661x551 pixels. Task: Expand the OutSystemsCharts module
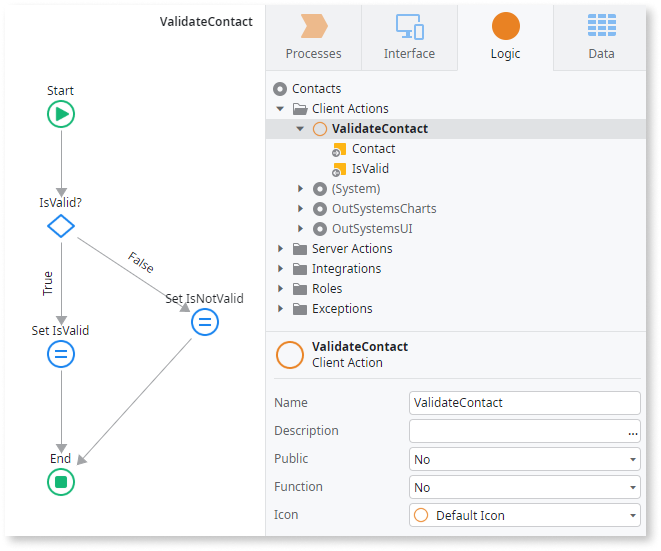coord(300,209)
